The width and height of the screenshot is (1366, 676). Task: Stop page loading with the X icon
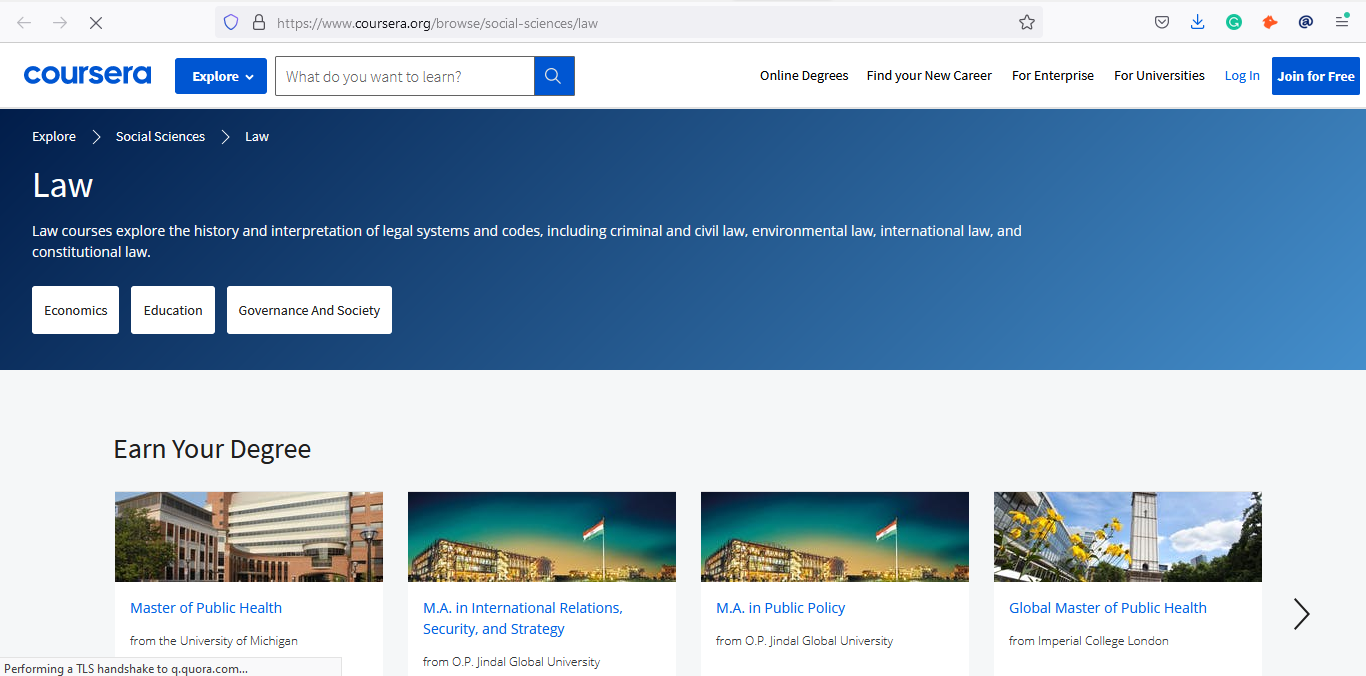pyautogui.click(x=96, y=22)
